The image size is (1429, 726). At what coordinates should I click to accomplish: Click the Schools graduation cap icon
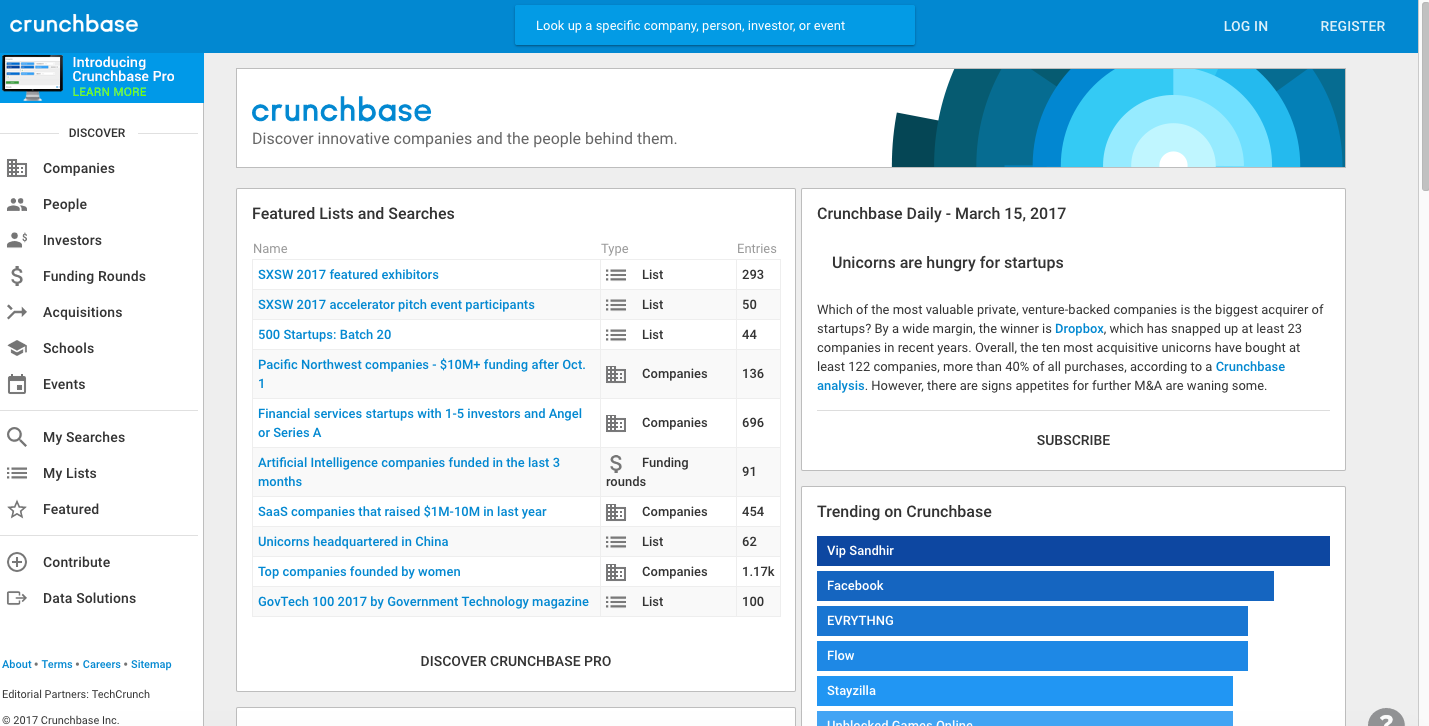pos(17,348)
